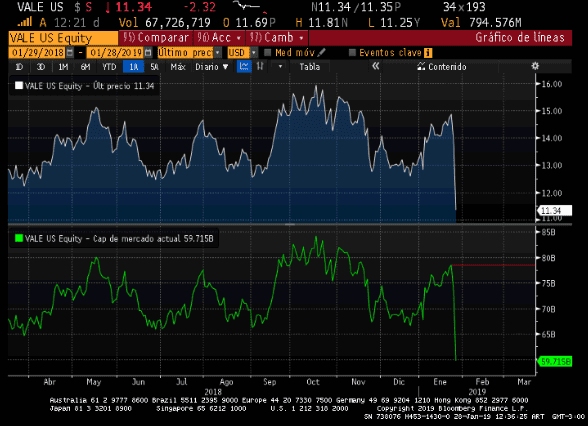The height and width of the screenshot is (426, 588).
Task: Click the high price 11.81N value
Action: click(328, 22)
